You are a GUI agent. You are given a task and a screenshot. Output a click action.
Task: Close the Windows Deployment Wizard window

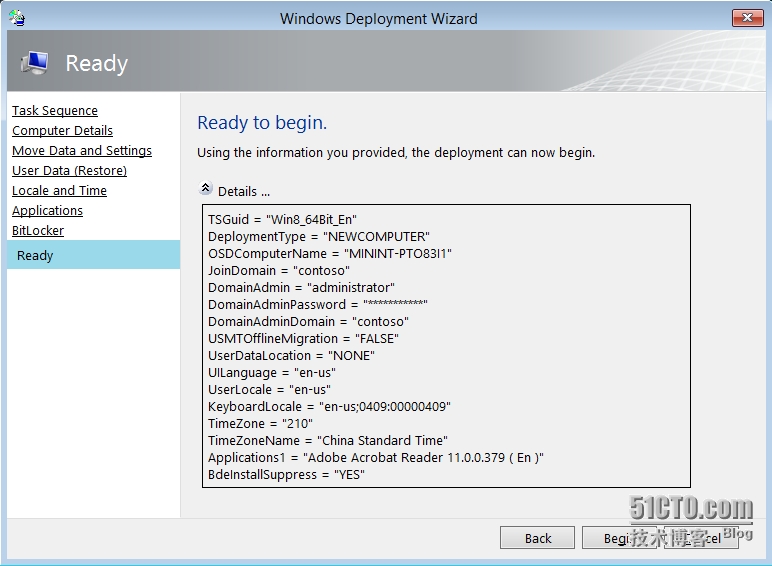(x=747, y=18)
